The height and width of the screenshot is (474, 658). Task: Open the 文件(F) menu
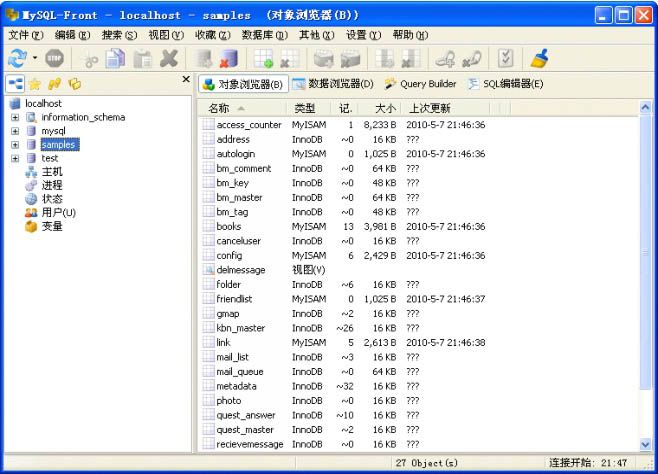[26, 35]
